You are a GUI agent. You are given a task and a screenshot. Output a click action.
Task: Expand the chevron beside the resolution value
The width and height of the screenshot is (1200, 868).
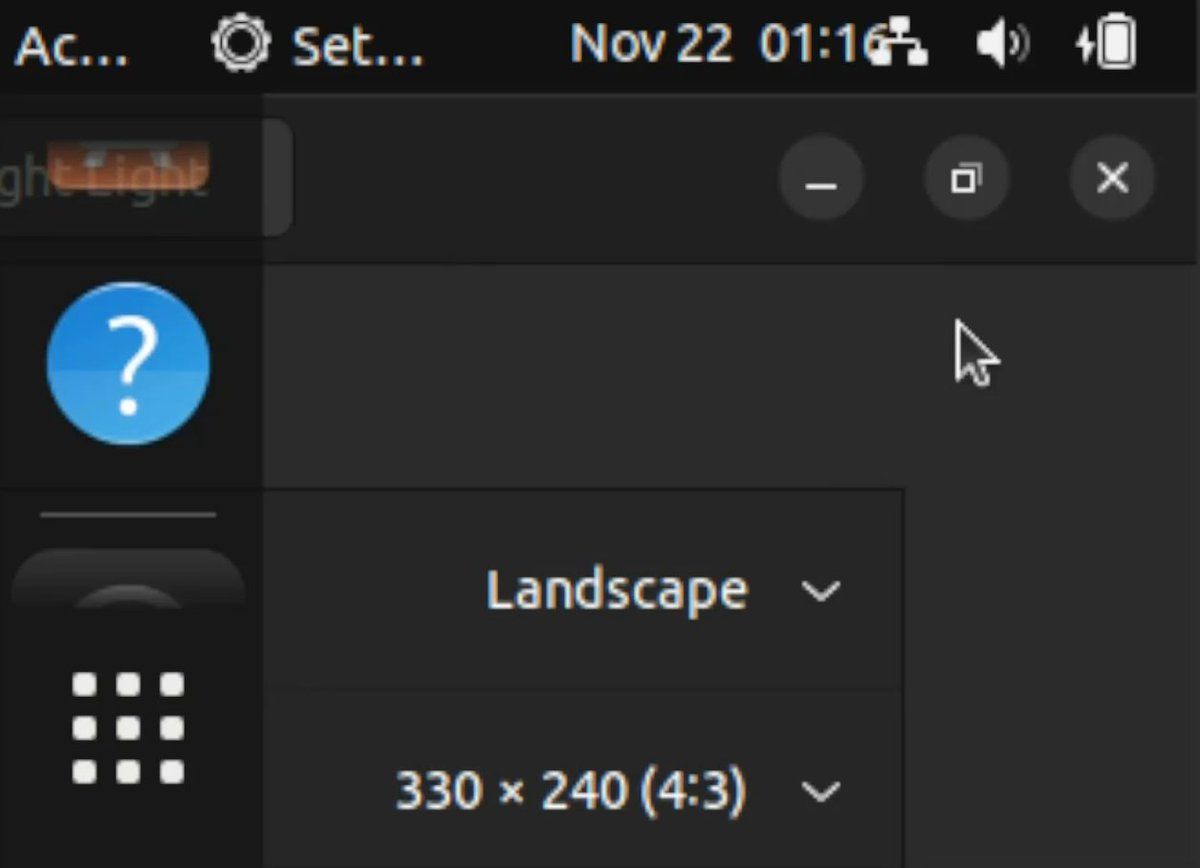coord(820,792)
